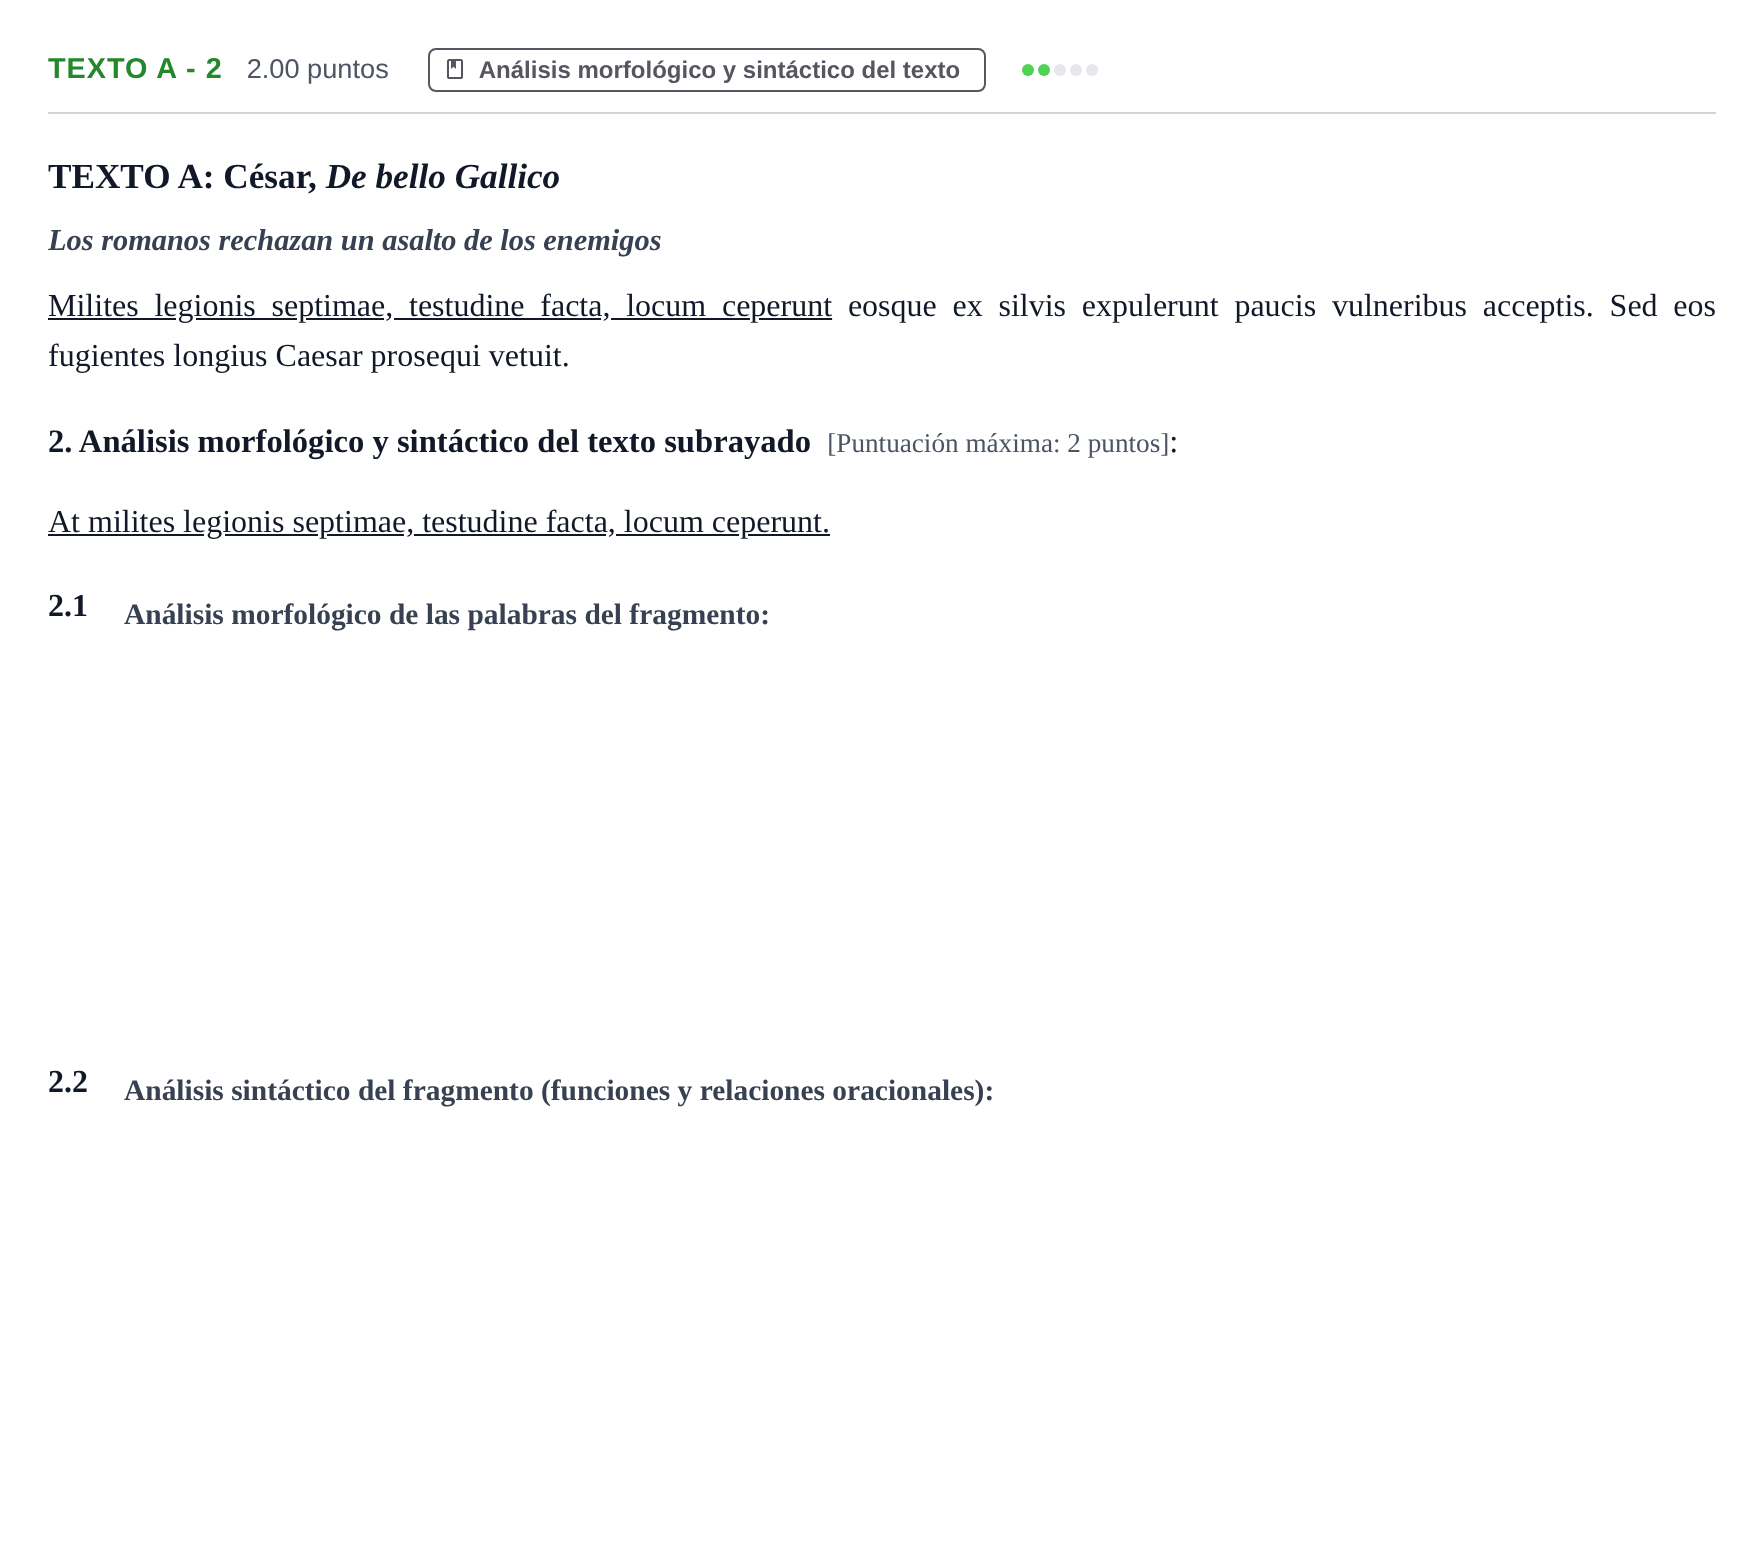Click the Puntuación máxima: 2 puntos note
This screenshot has height=1554, width=1764.
click(x=998, y=443)
